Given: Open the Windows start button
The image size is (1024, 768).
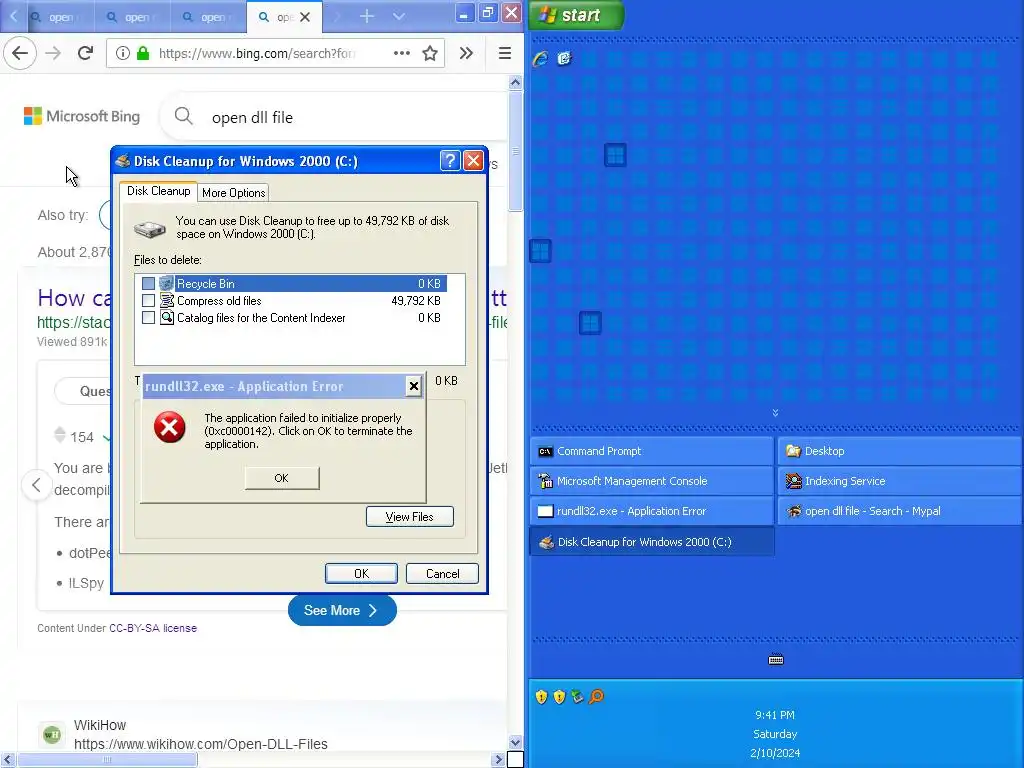Looking at the screenshot, I should pyautogui.click(x=576, y=15).
